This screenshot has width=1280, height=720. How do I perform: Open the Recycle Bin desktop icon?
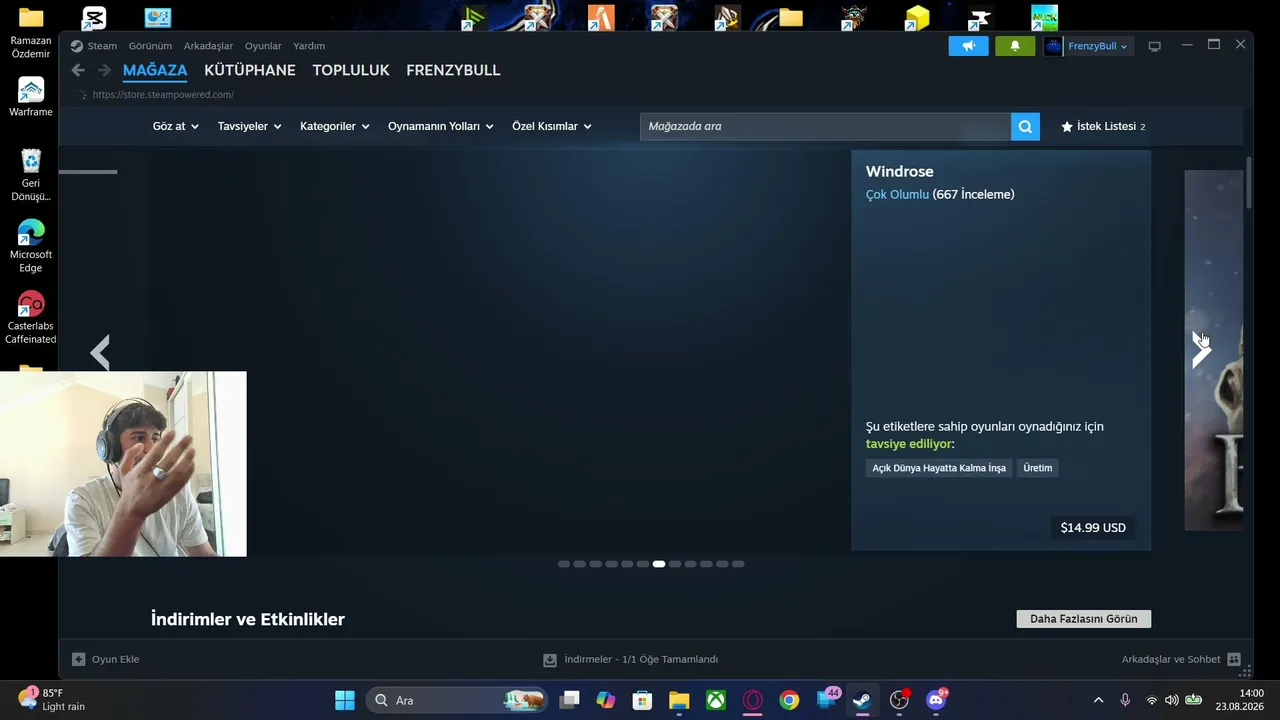(x=31, y=175)
